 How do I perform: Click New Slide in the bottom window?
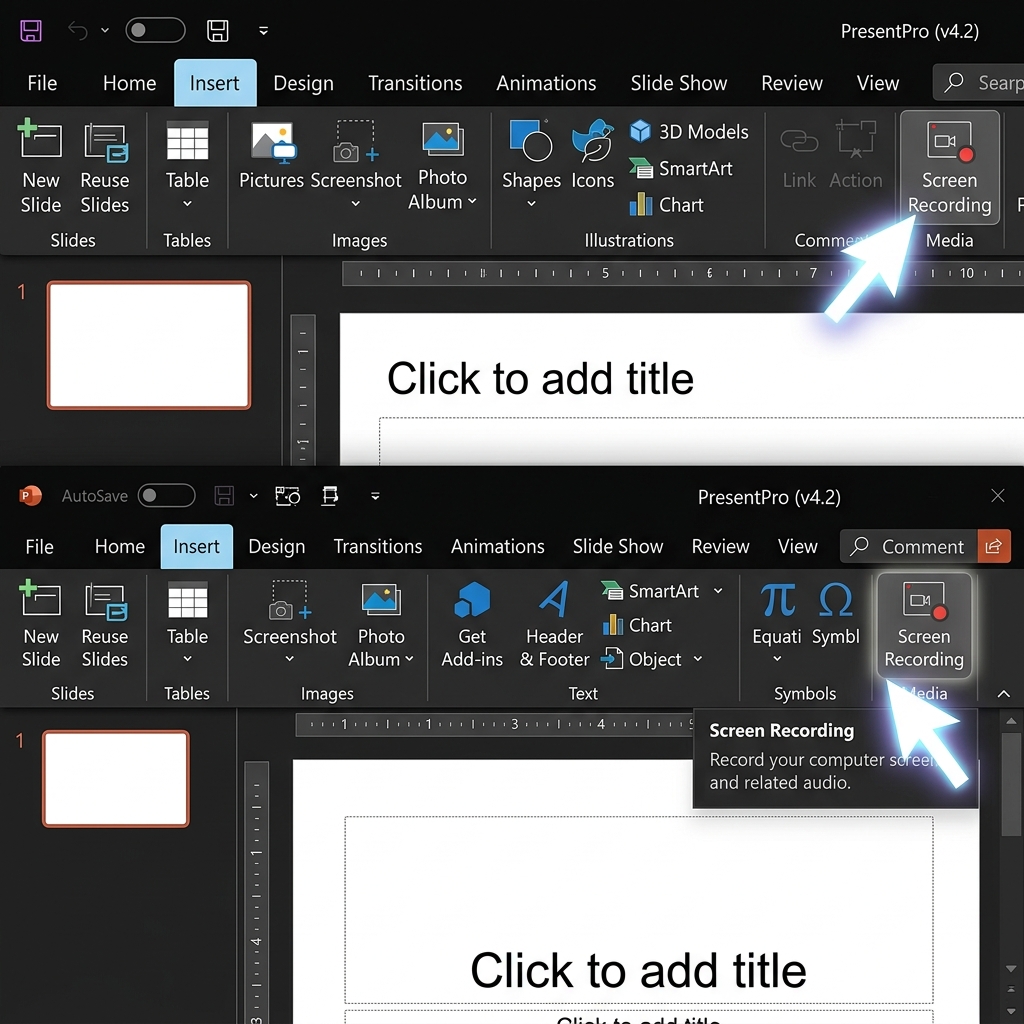pyautogui.click(x=40, y=624)
